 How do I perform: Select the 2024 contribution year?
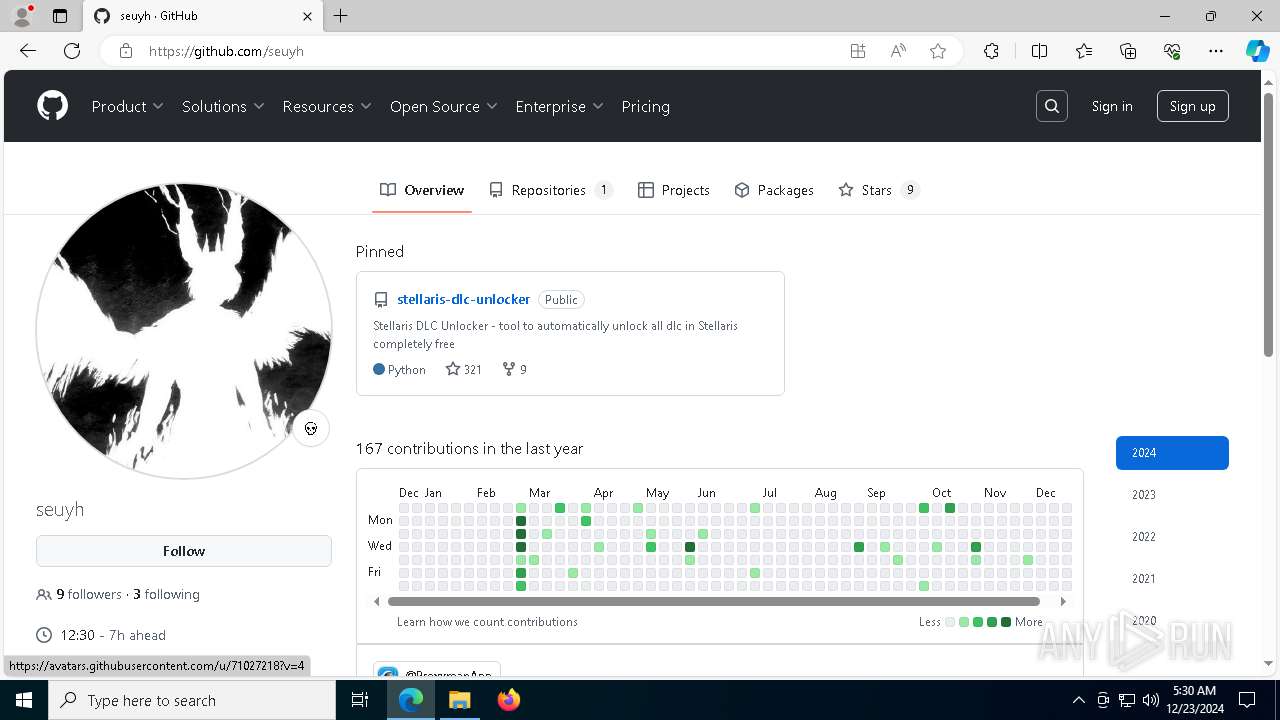(1172, 453)
